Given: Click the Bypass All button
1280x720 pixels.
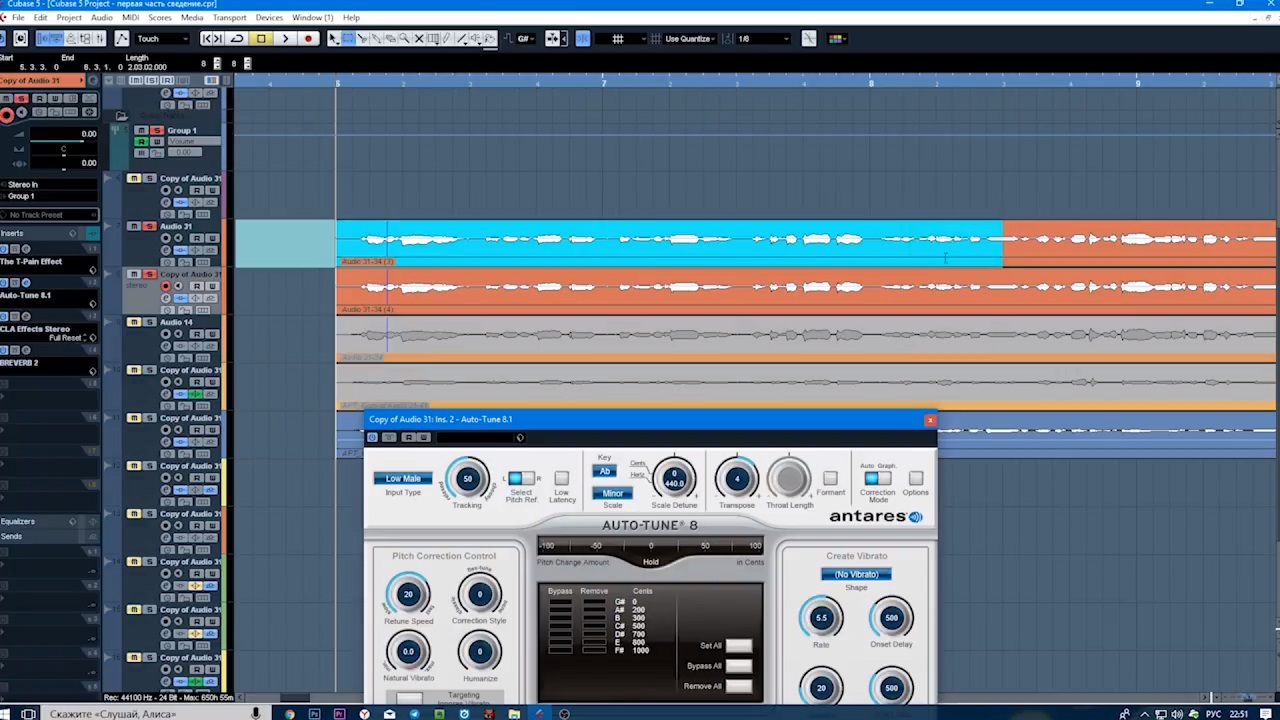Looking at the screenshot, I should [x=738, y=666].
